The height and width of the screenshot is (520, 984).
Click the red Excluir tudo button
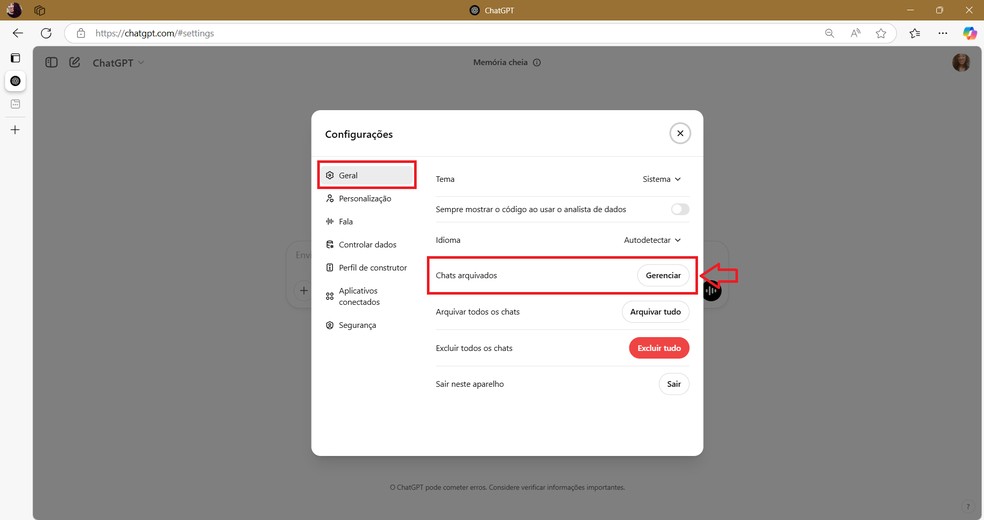[x=659, y=348]
